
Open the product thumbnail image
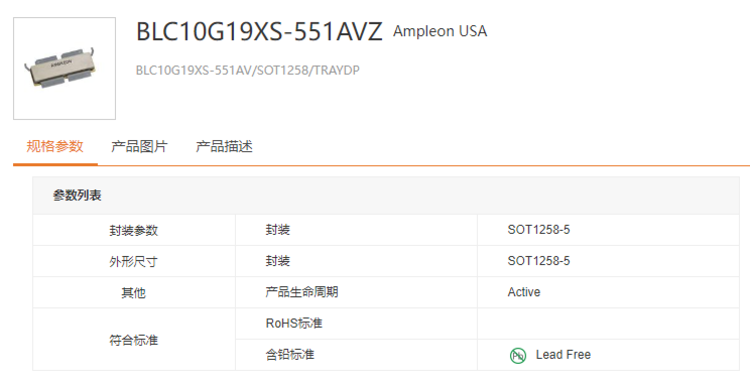pyautogui.click(x=65, y=68)
